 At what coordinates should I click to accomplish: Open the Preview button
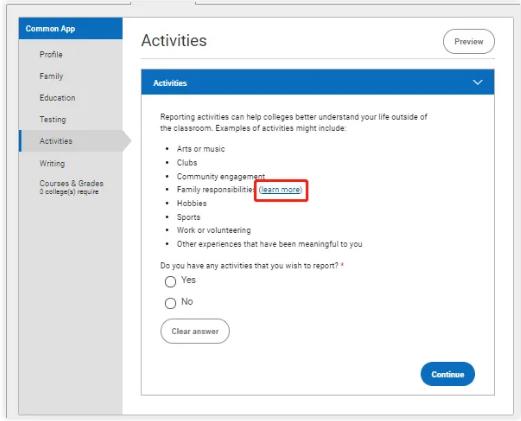point(469,41)
